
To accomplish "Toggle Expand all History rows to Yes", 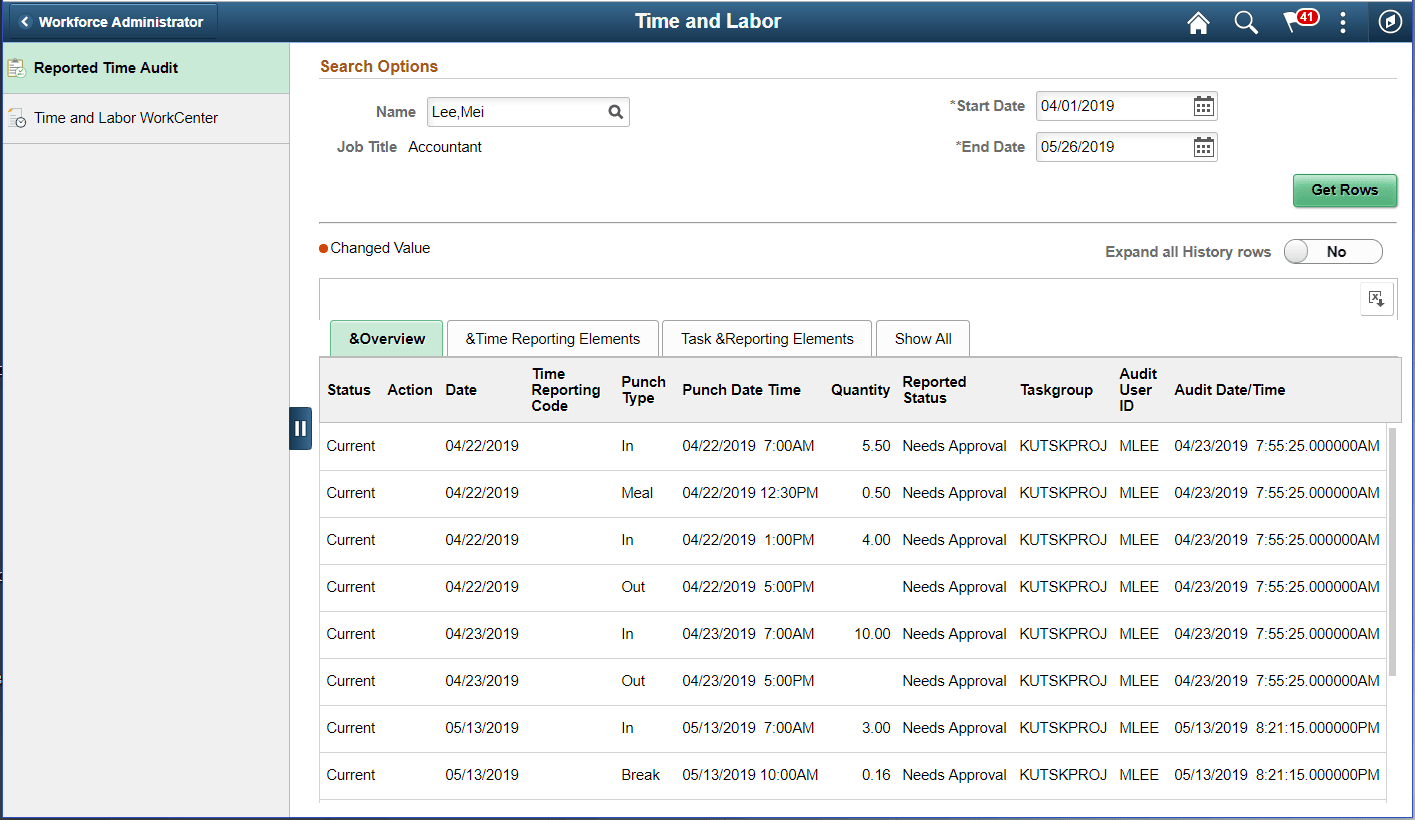I will (x=1333, y=251).
